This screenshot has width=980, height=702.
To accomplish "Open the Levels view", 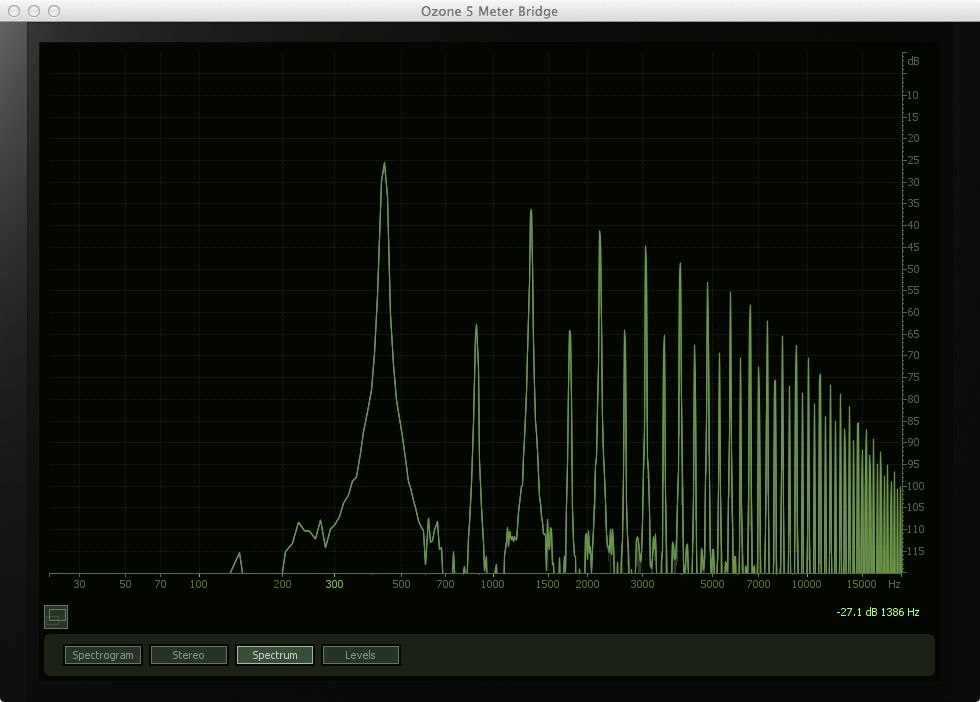I will tap(361, 655).
